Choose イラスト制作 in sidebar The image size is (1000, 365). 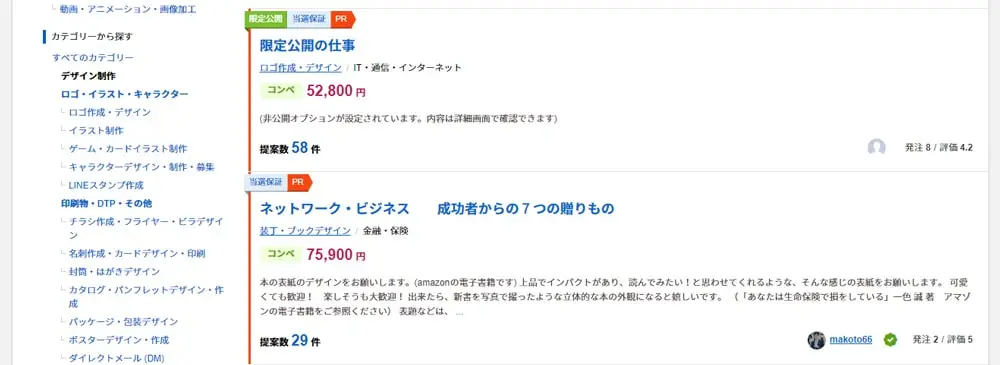tap(96, 131)
